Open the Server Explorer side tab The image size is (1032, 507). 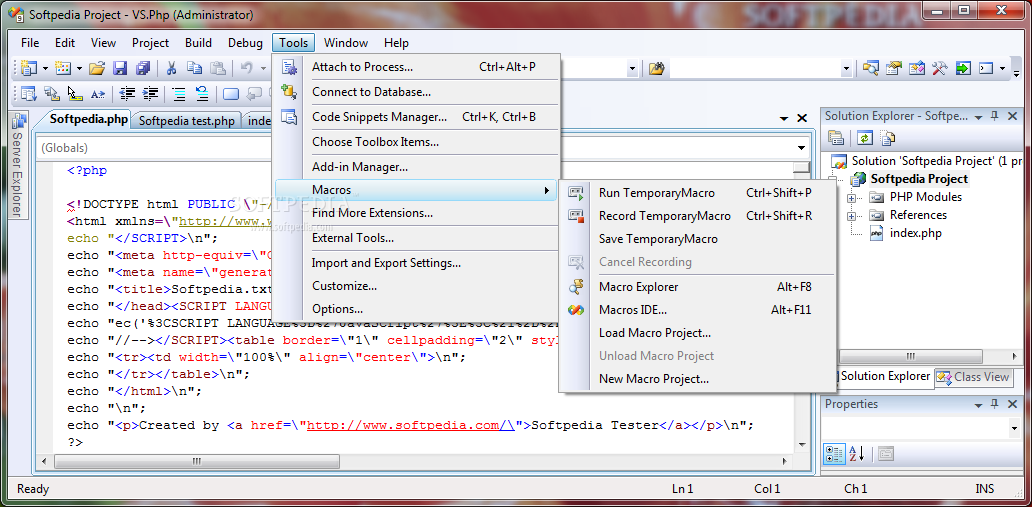pos(18,166)
